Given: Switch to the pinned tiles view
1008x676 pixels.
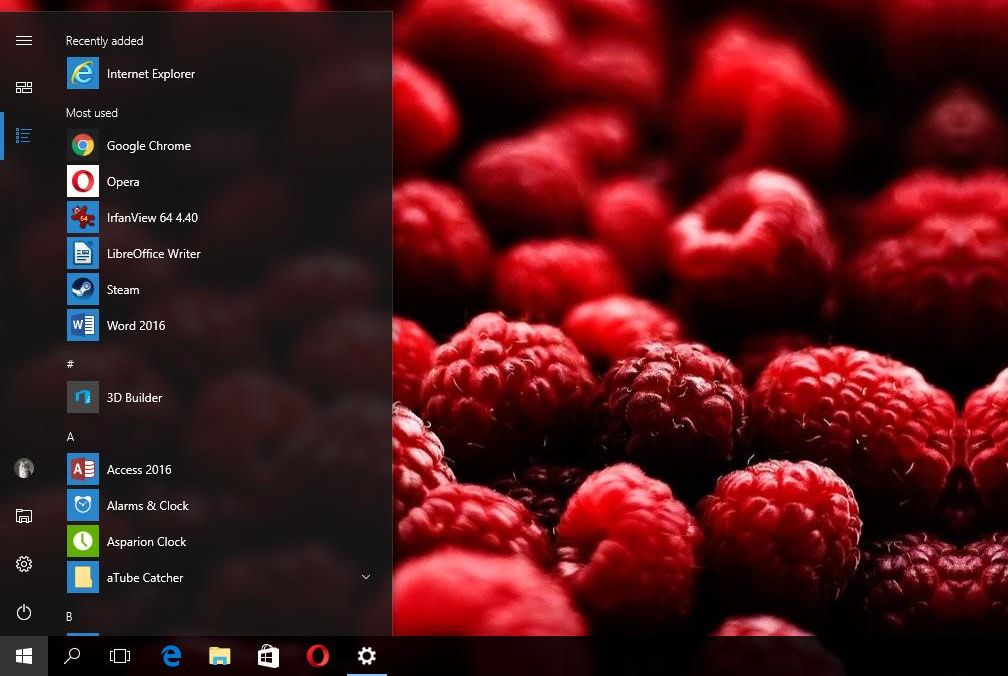Looking at the screenshot, I should (x=24, y=87).
